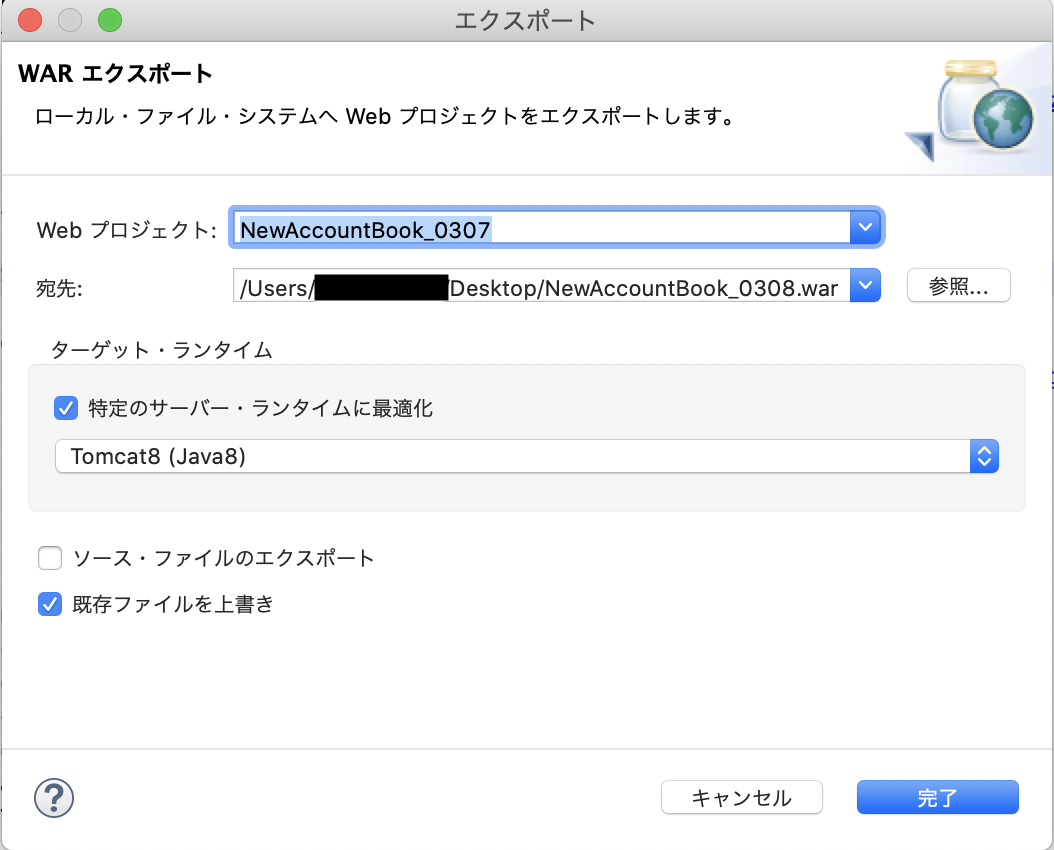Enable ソース・ファイルのエクスポート option
The height and width of the screenshot is (850, 1054).
(x=50, y=558)
